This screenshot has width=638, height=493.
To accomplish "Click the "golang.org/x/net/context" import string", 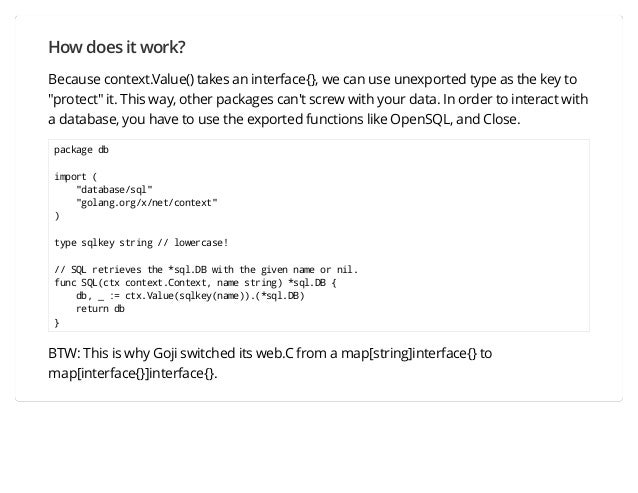I will (x=147, y=203).
